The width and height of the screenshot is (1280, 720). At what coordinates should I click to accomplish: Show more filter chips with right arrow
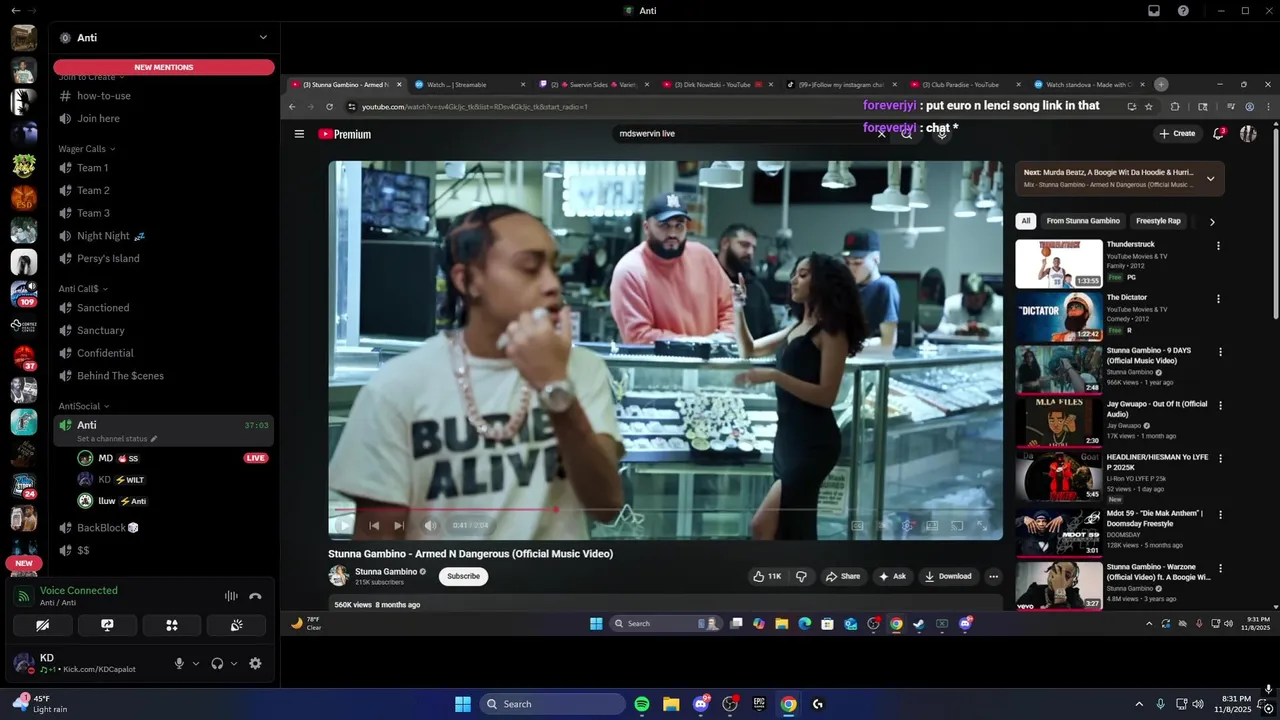[1212, 222]
